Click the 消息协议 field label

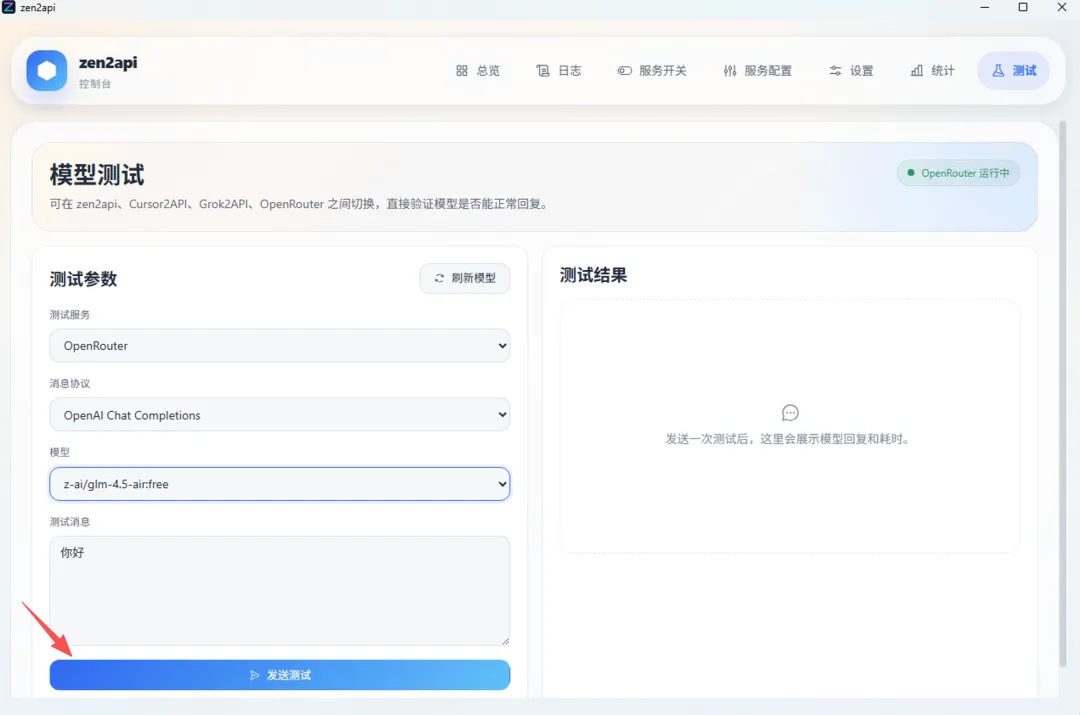point(70,384)
